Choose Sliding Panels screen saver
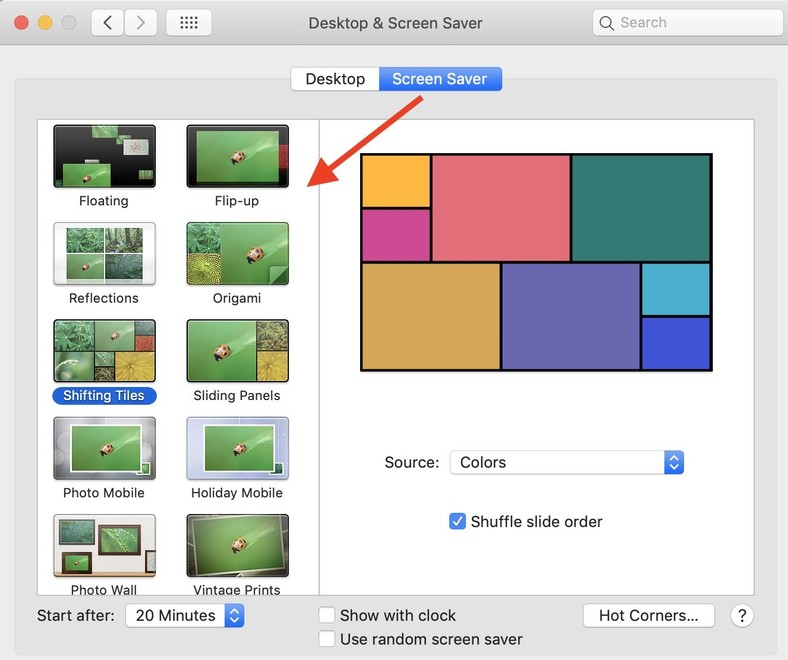 pos(238,351)
